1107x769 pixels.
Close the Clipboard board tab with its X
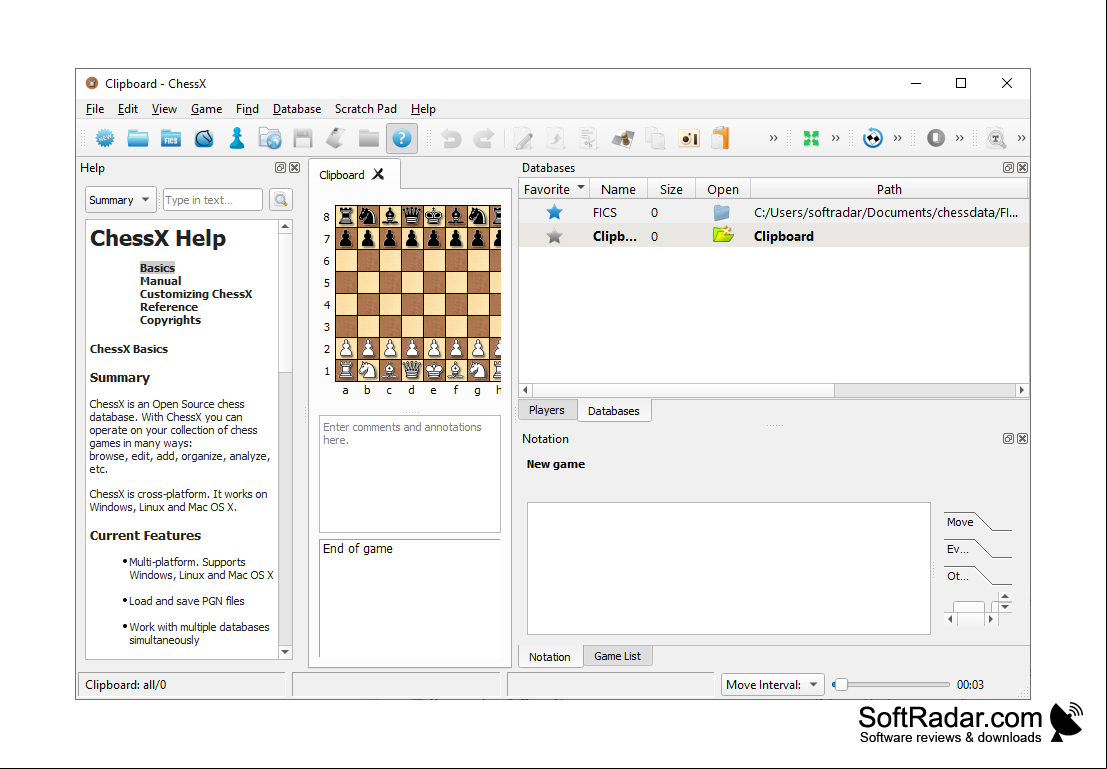tap(378, 174)
